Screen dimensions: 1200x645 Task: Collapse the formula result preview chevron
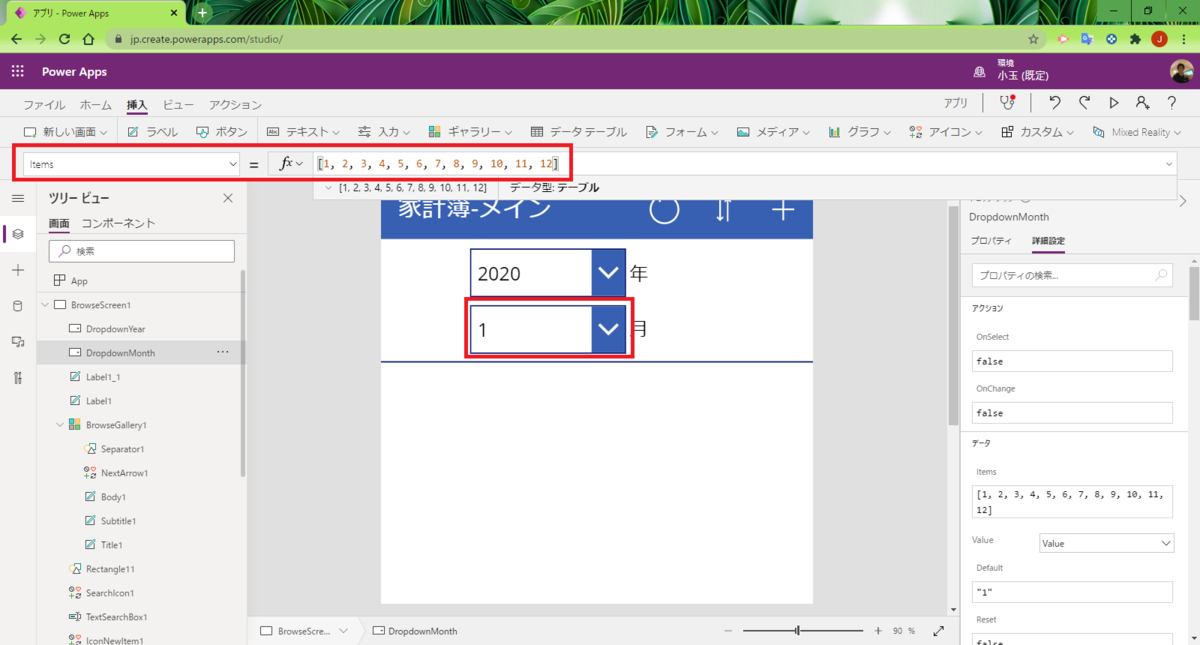click(329, 188)
